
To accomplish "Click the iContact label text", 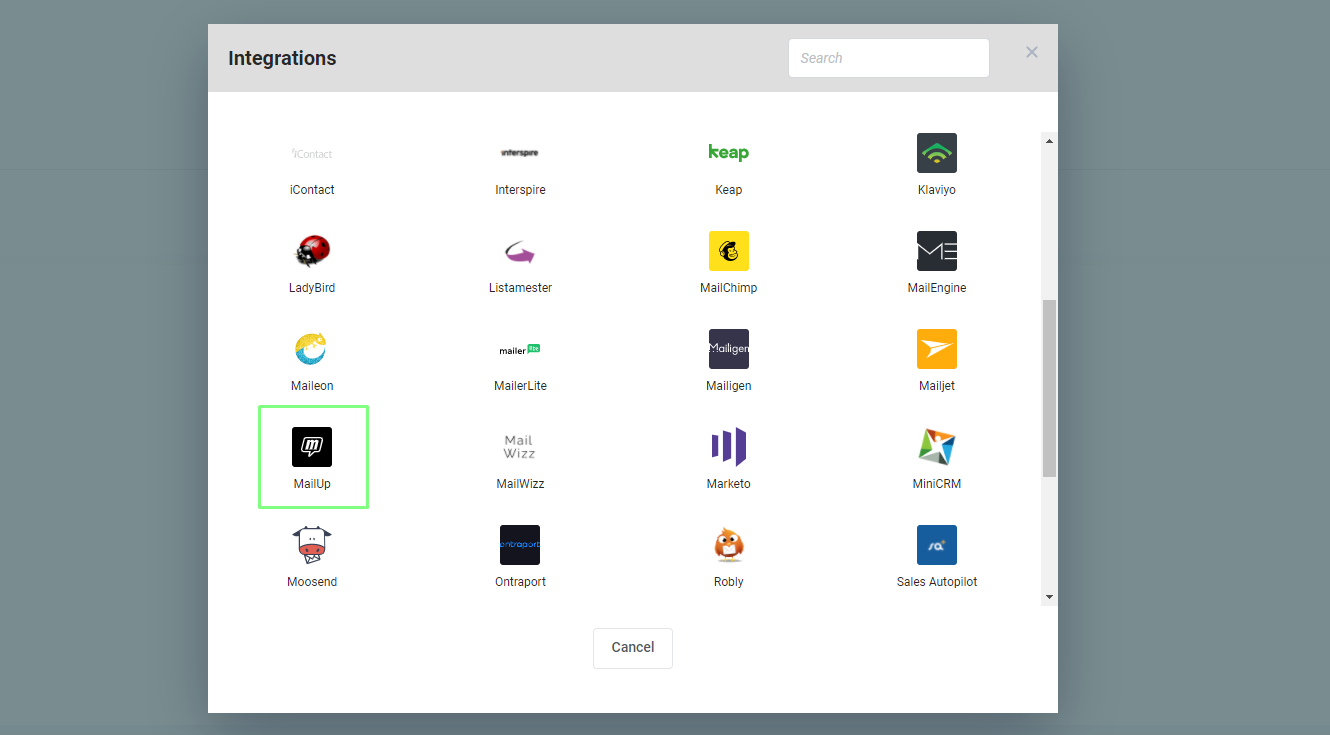I will point(312,190).
